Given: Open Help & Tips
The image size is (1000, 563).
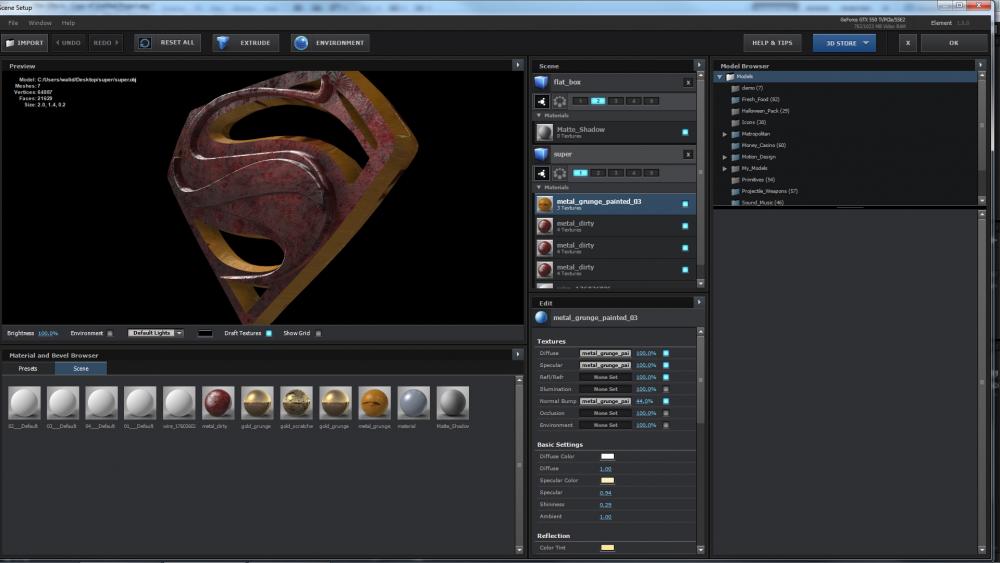Looking at the screenshot, I should click(x=772, y=43).
